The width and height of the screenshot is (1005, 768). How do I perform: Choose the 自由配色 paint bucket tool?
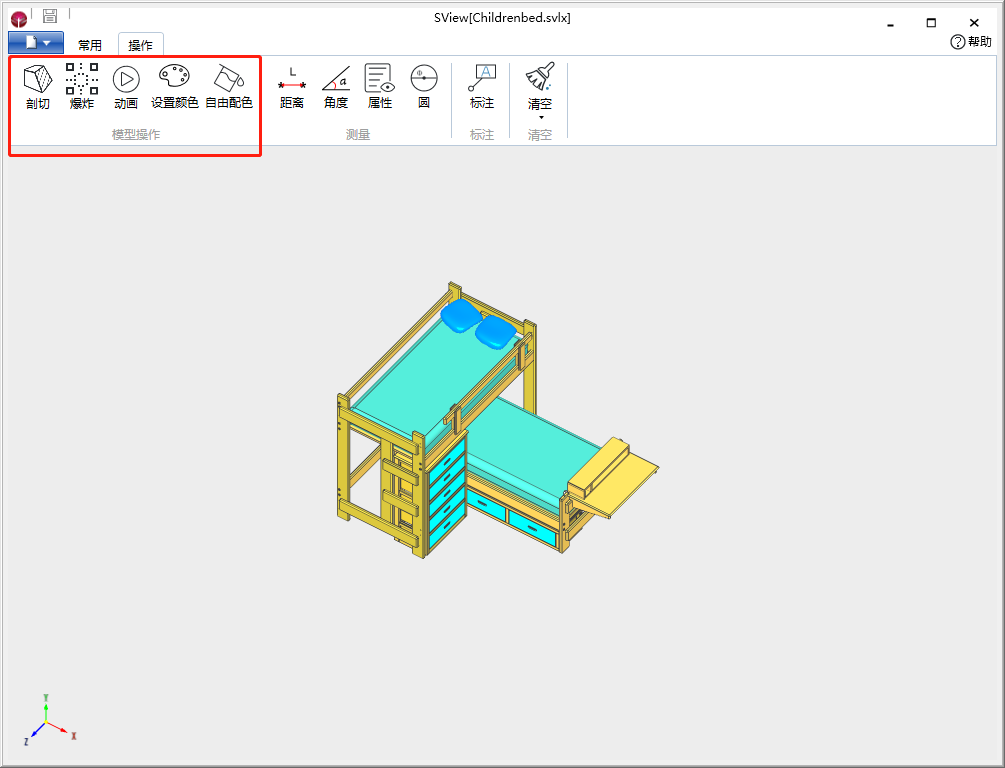[229, 87]
